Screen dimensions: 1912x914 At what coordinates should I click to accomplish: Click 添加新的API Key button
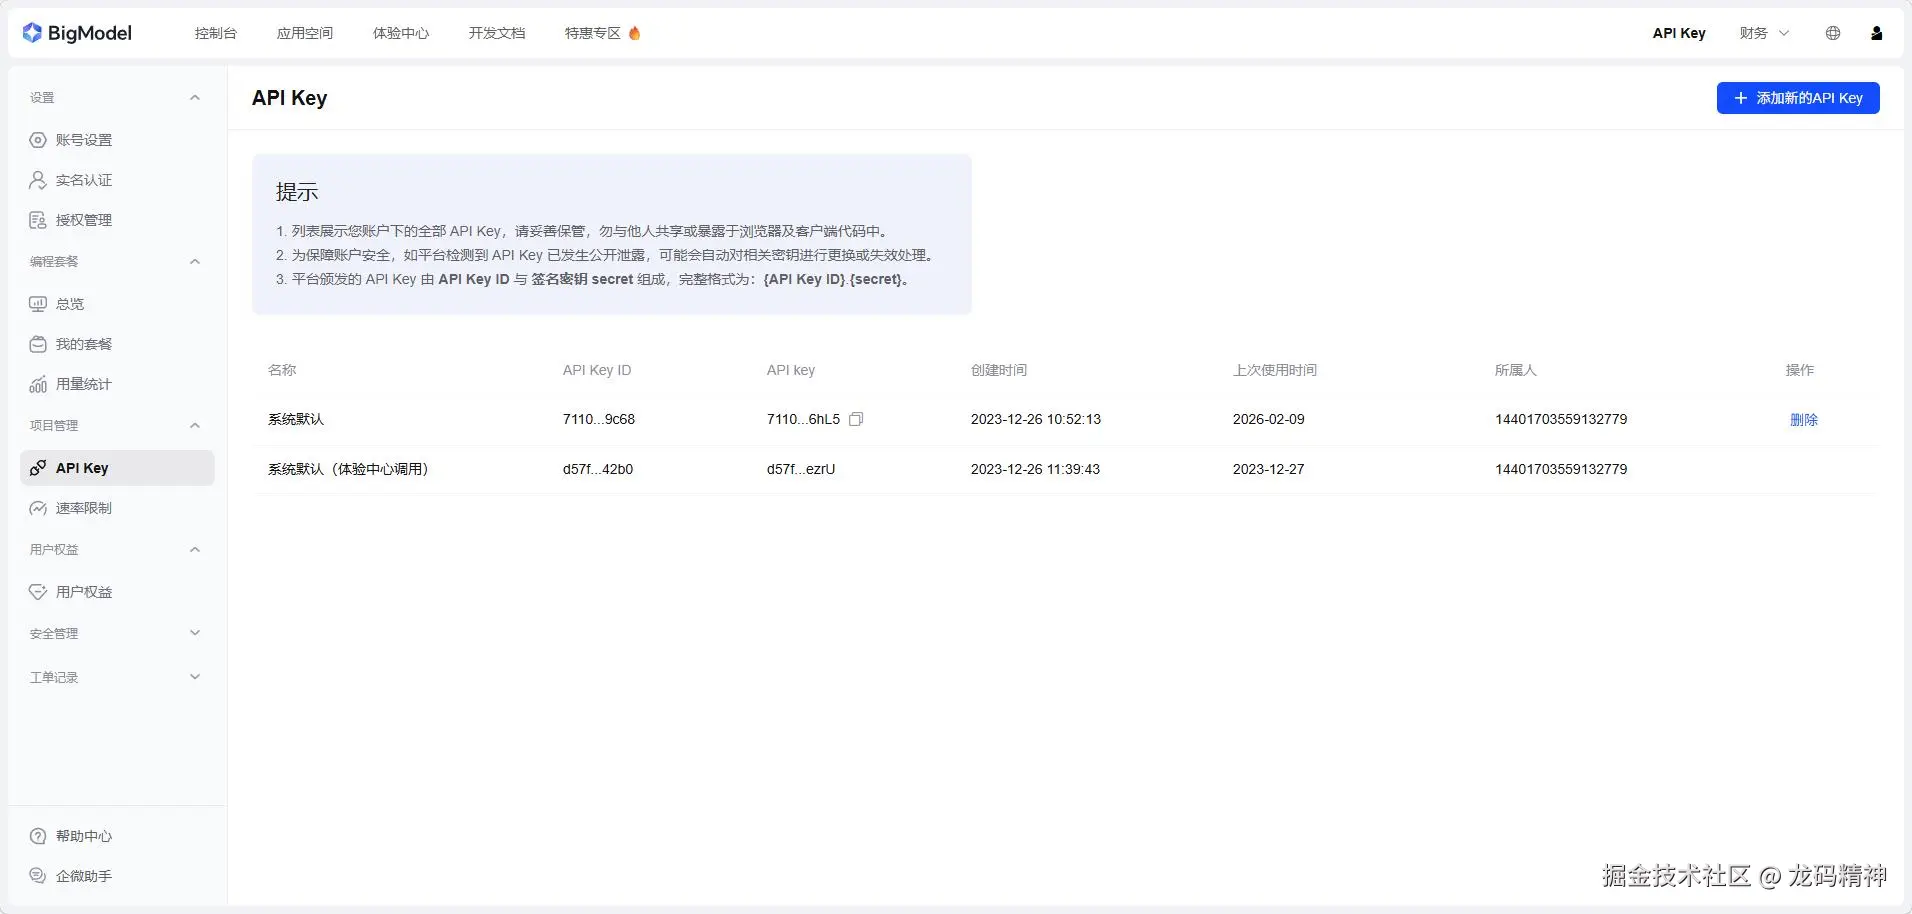coord(1798,98)
